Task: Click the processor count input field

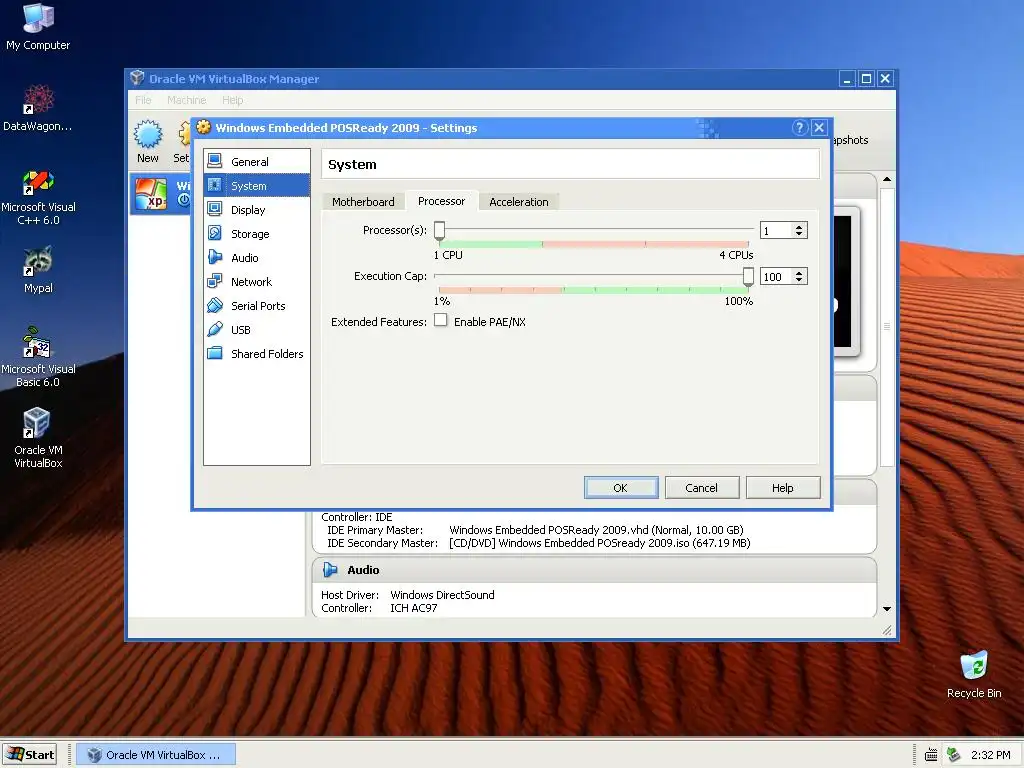Action: pyautogui.click(x=776, y=231)
